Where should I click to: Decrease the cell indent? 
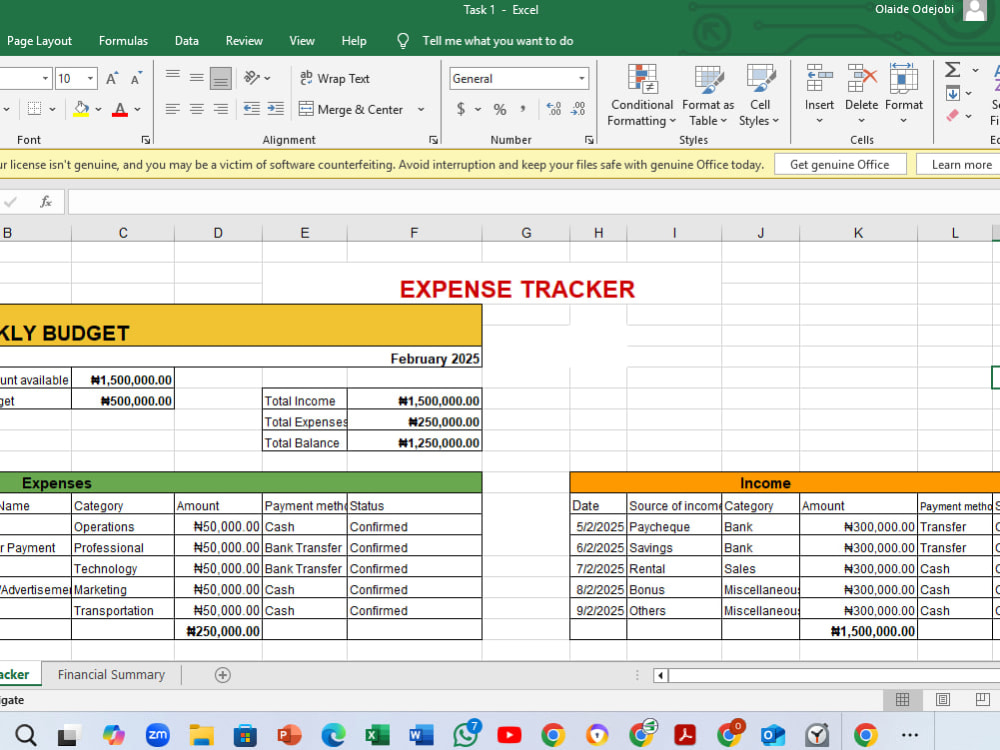[x=252, y=109]
